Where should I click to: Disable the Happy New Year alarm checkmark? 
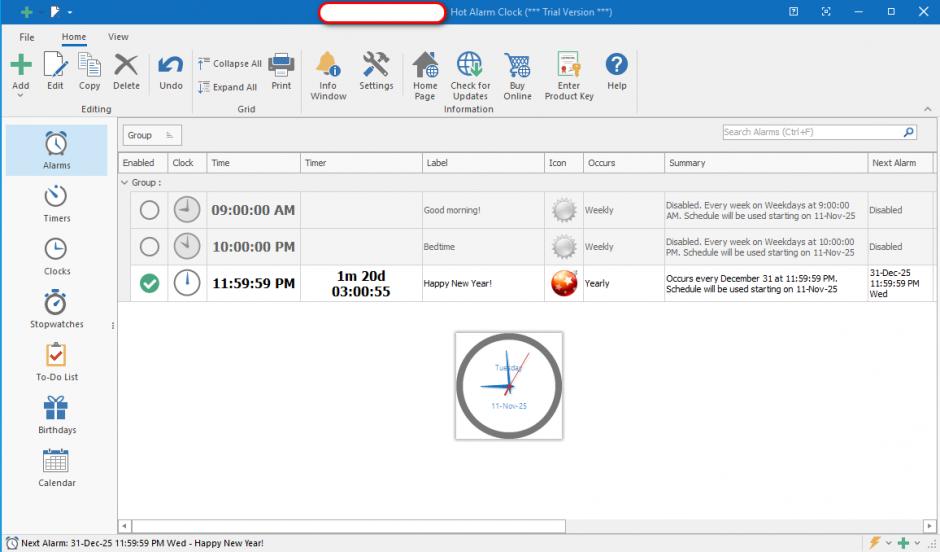(149, 283)
